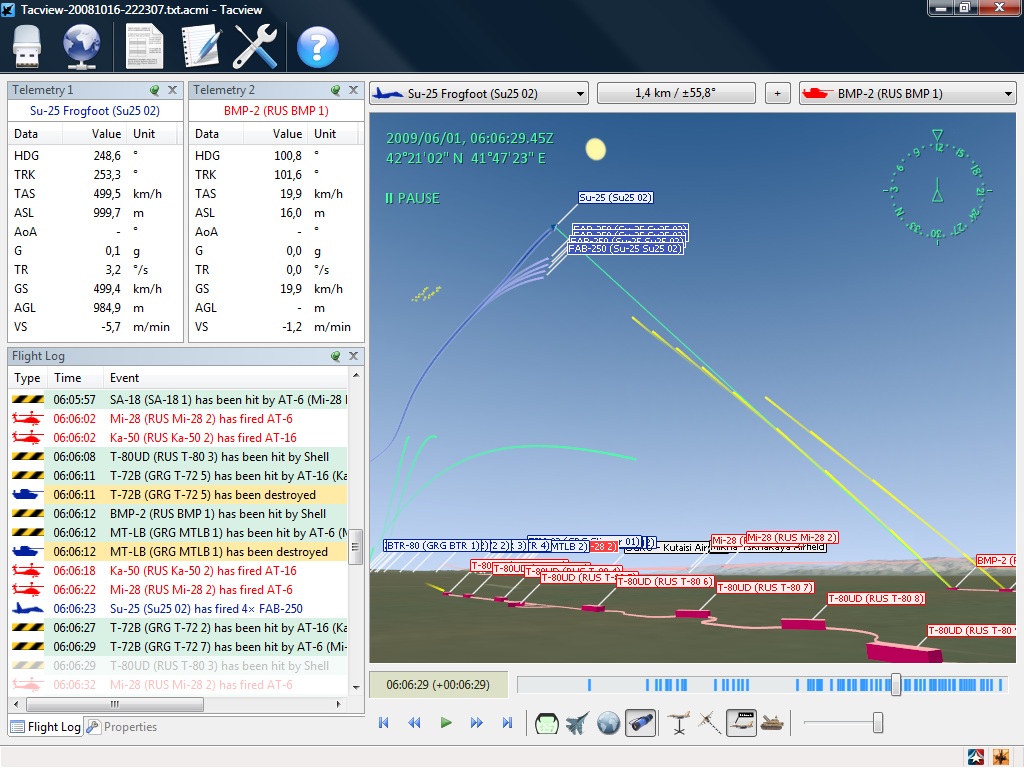Screen dimensions: 1024x768
Task: Start playback with the green play button
Action: 446,722
